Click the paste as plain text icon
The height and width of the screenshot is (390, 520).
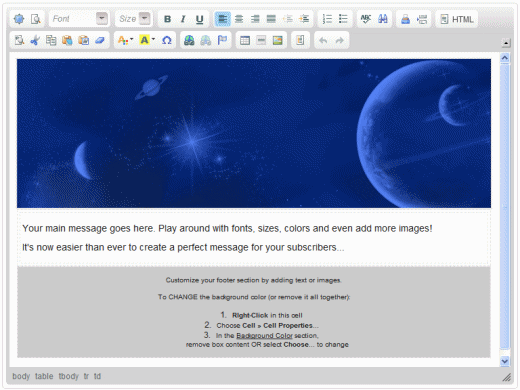coord(84,40)
